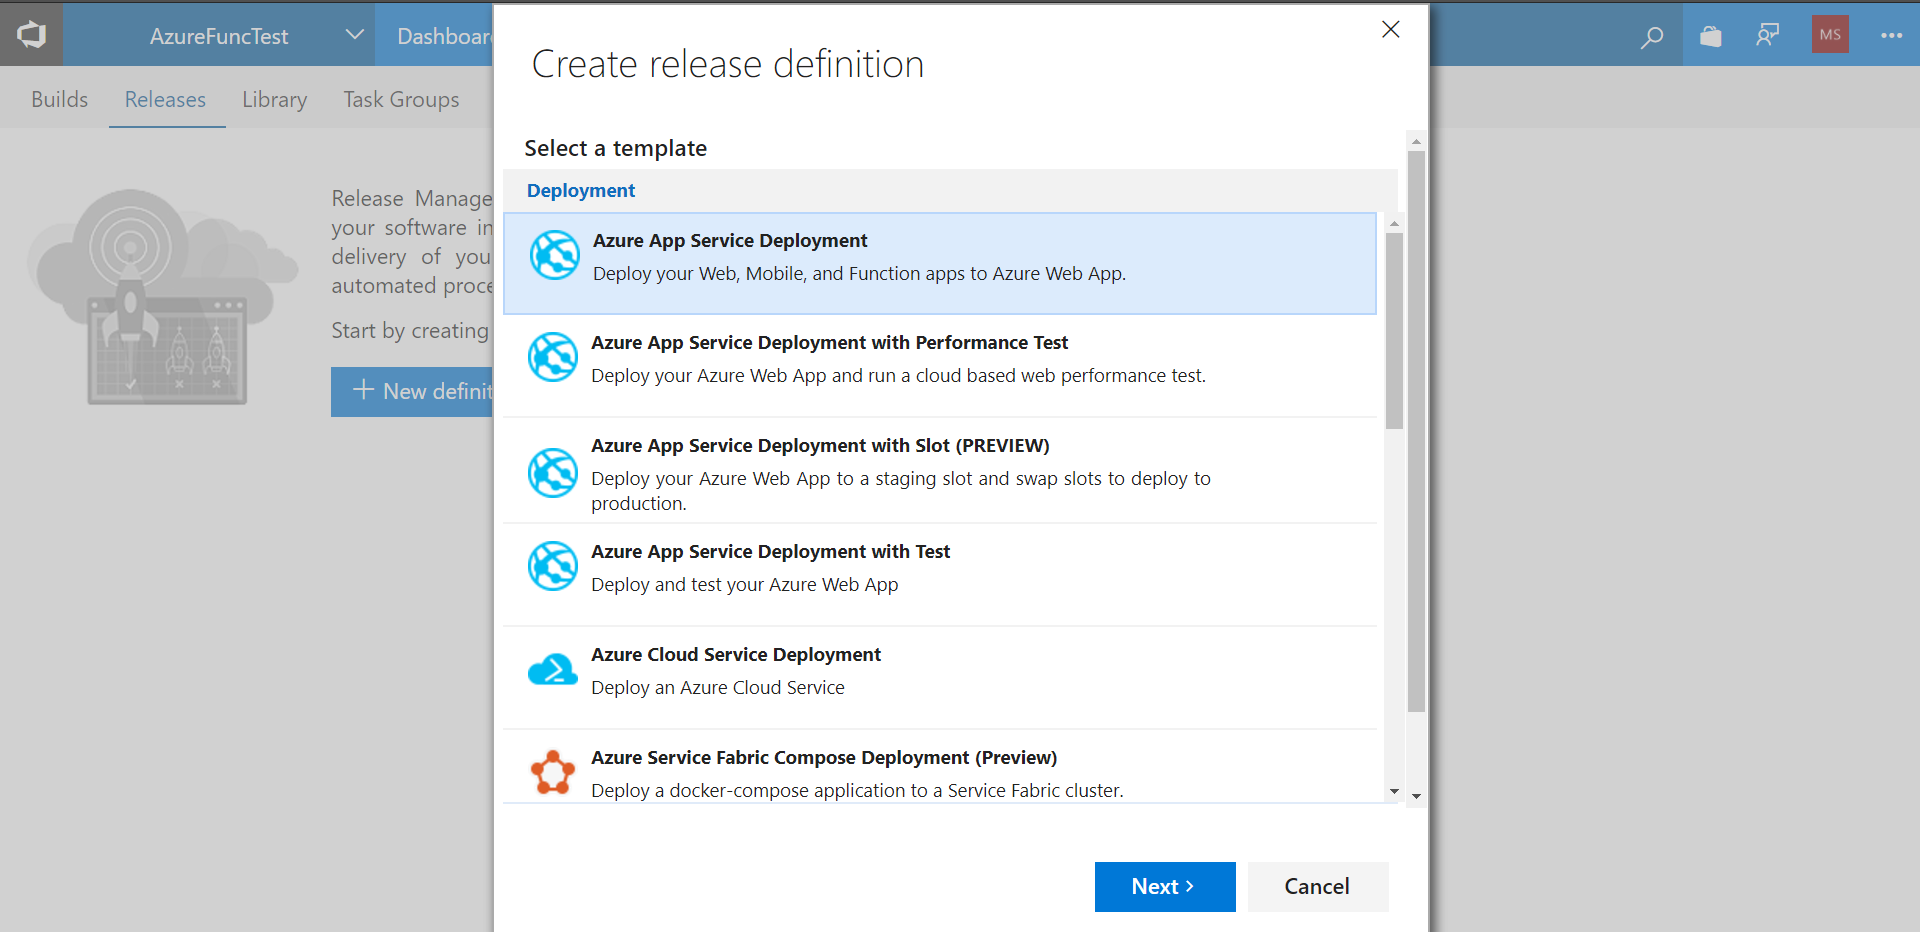
Task: Open the feedback person chat icon
Action: point(1768,36)
